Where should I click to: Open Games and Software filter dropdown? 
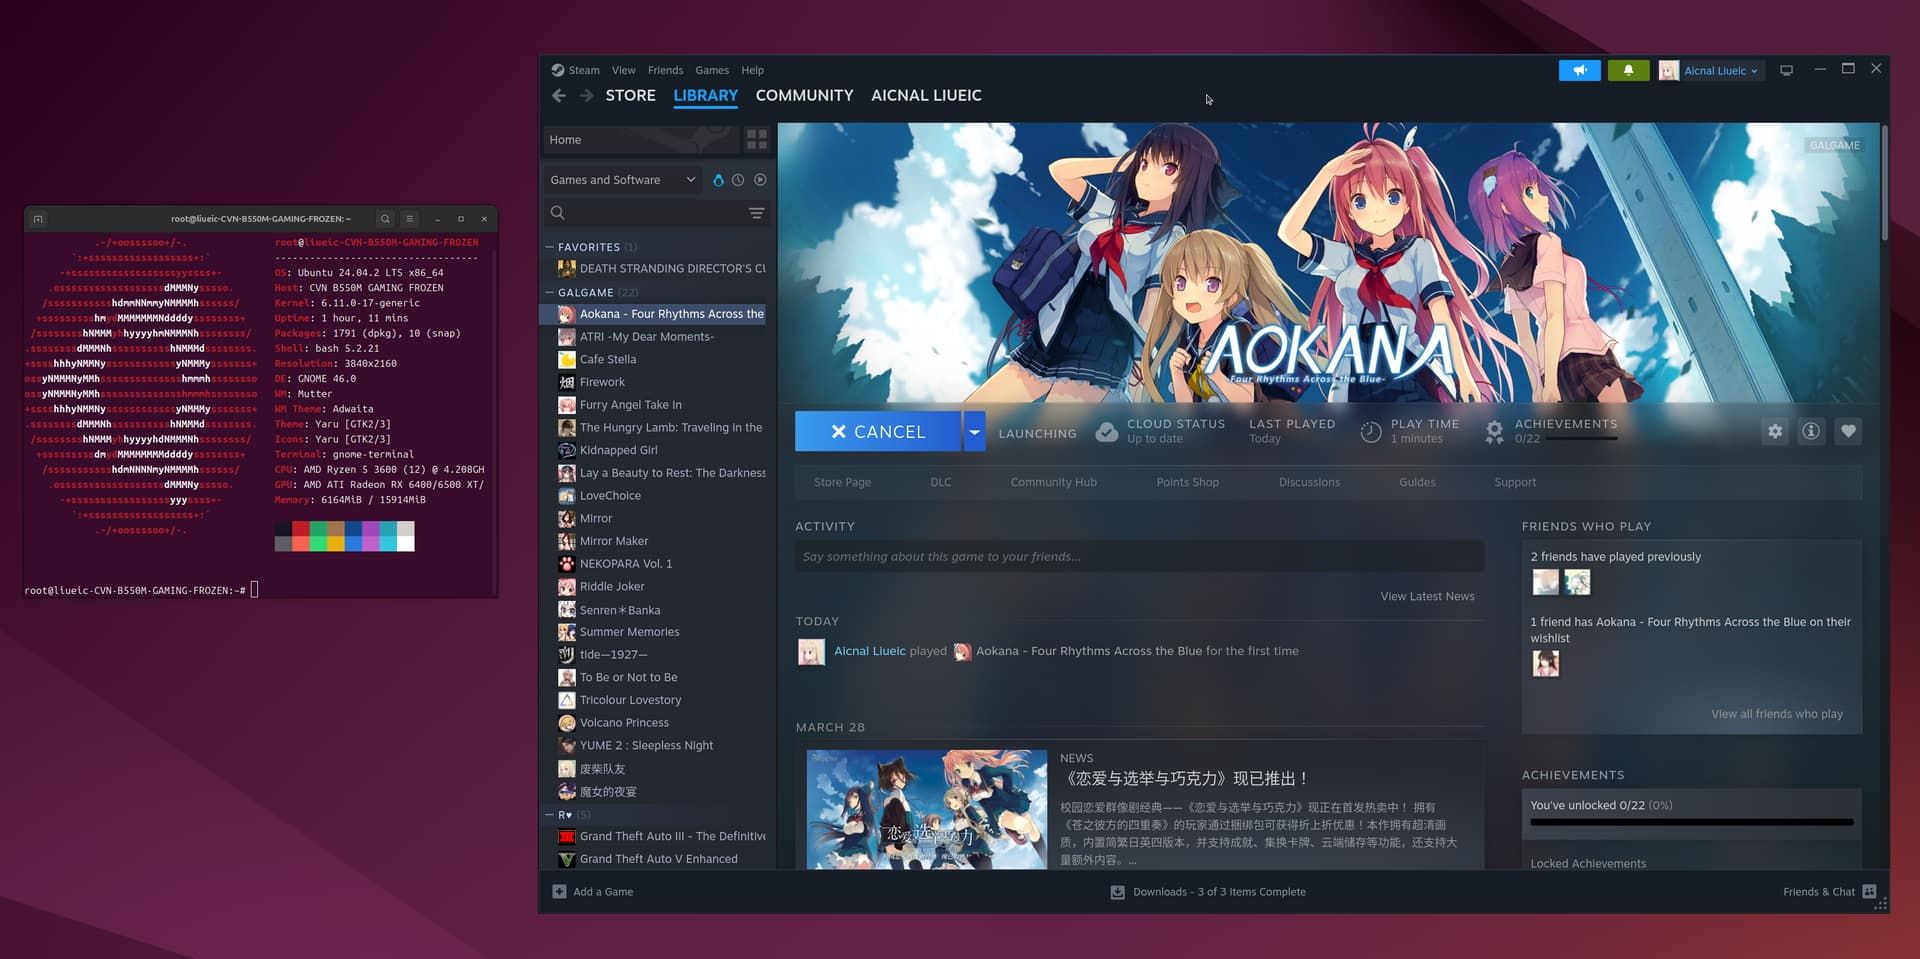(621, 180)
